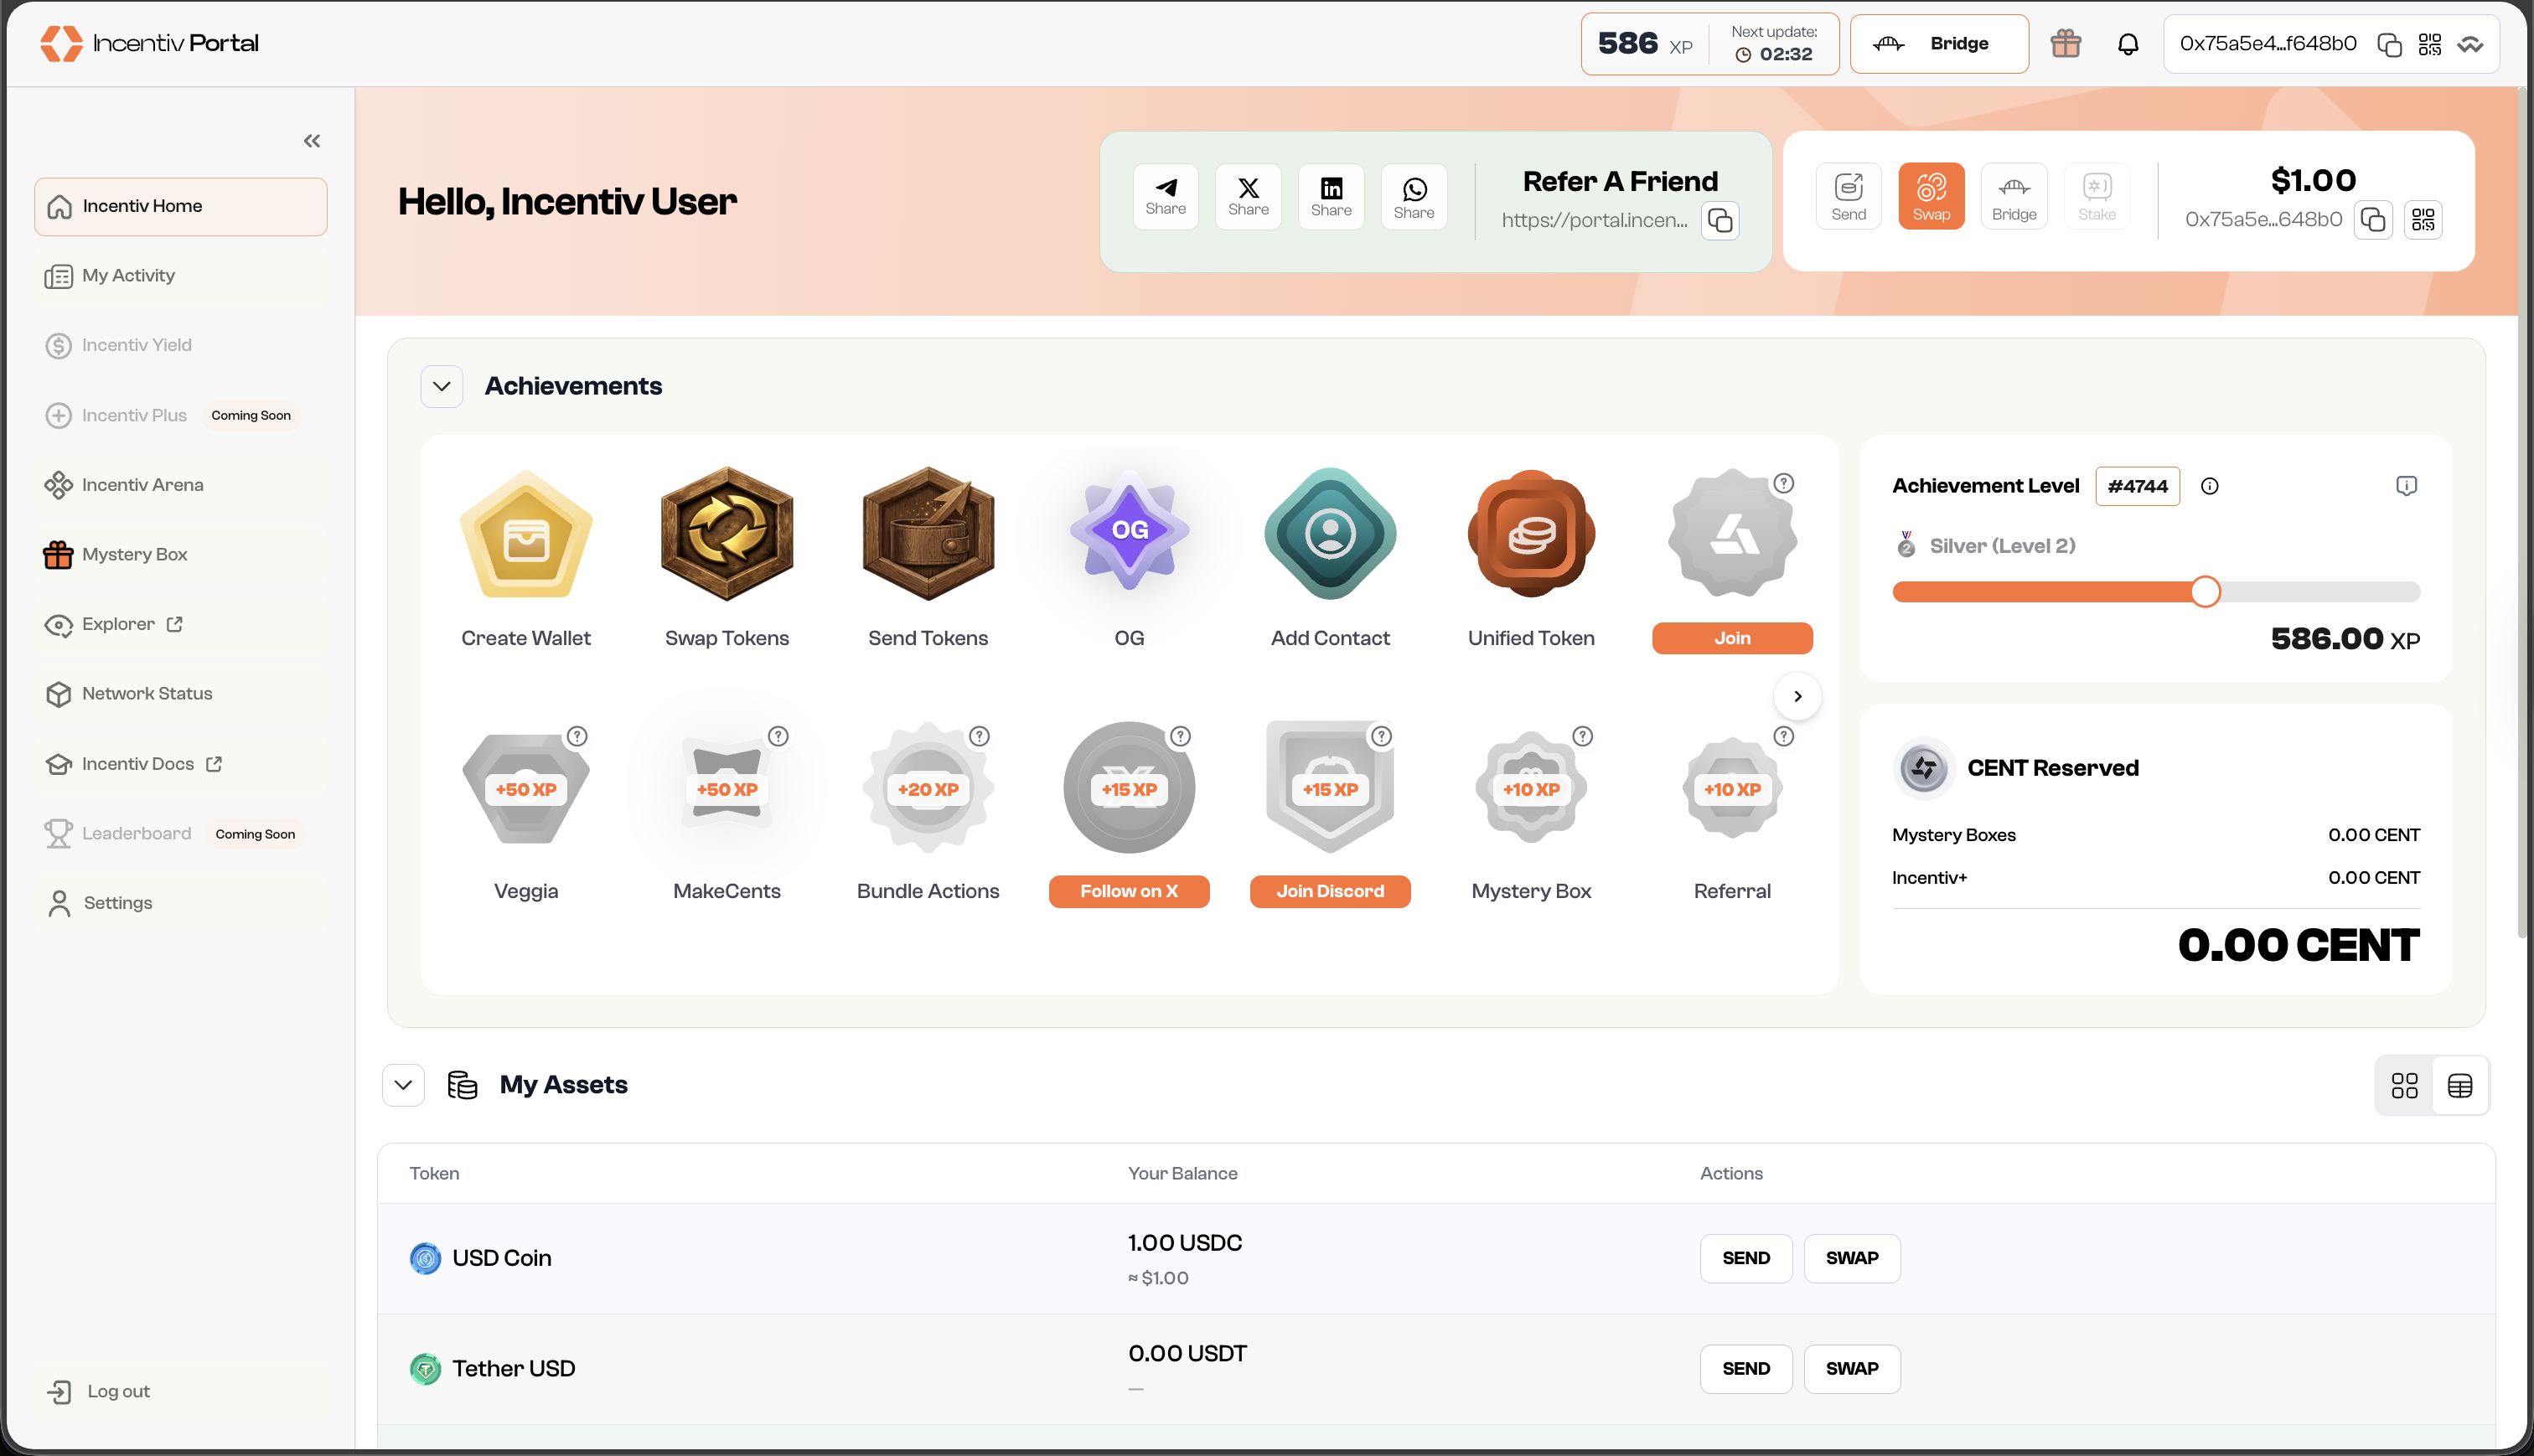Switch My Assets to grid view

[x=2404, y=1085]
